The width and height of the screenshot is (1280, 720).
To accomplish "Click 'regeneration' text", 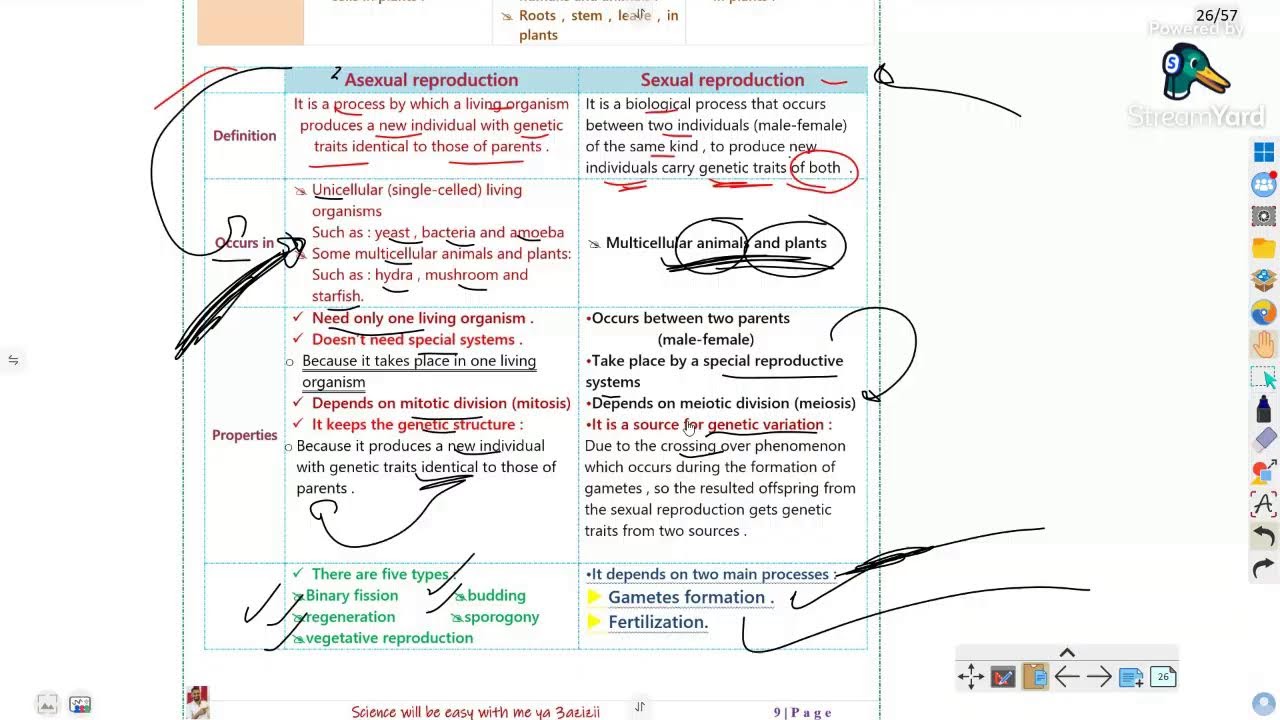I will point(350,617).
